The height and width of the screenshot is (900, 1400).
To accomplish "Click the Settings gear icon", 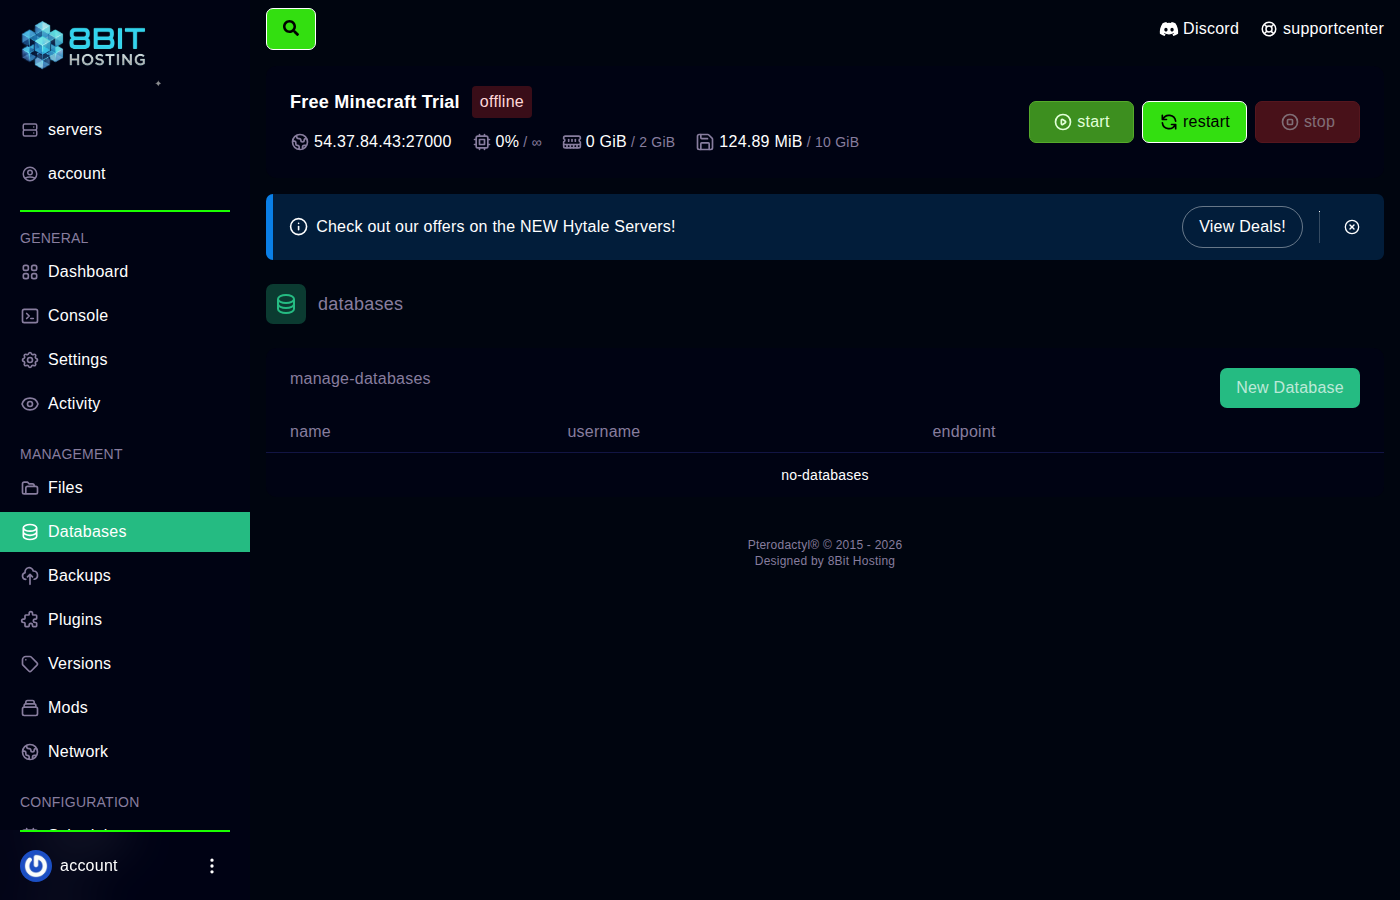I will (30, 360).
